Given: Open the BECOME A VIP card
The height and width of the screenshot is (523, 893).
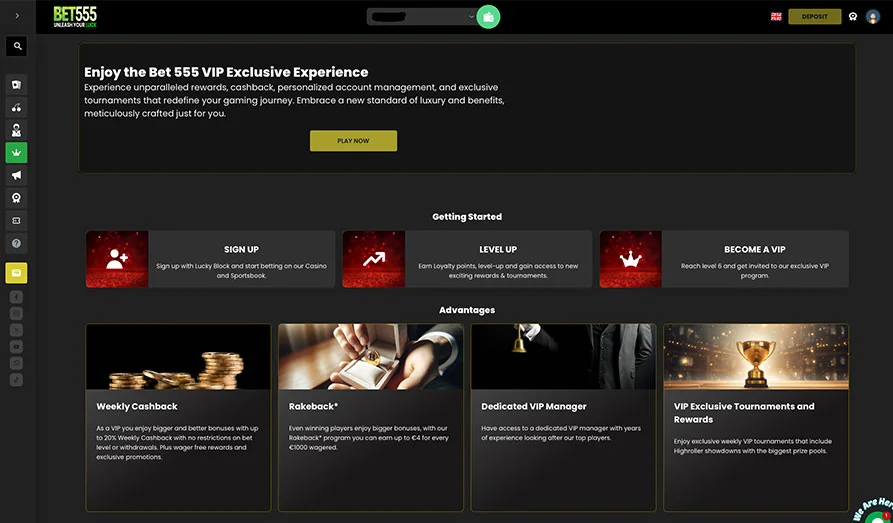Looking at the screenshot, I should click(724, 259).
